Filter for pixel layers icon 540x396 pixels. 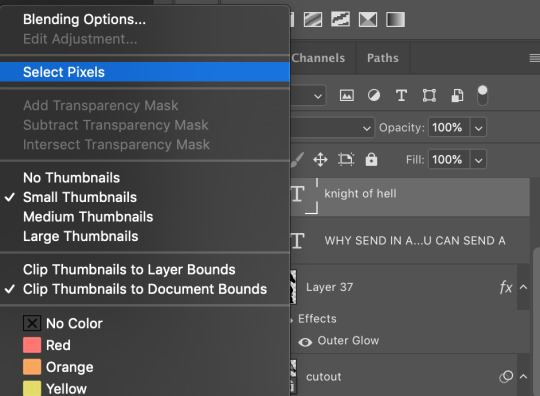click(x=346, y=95)
